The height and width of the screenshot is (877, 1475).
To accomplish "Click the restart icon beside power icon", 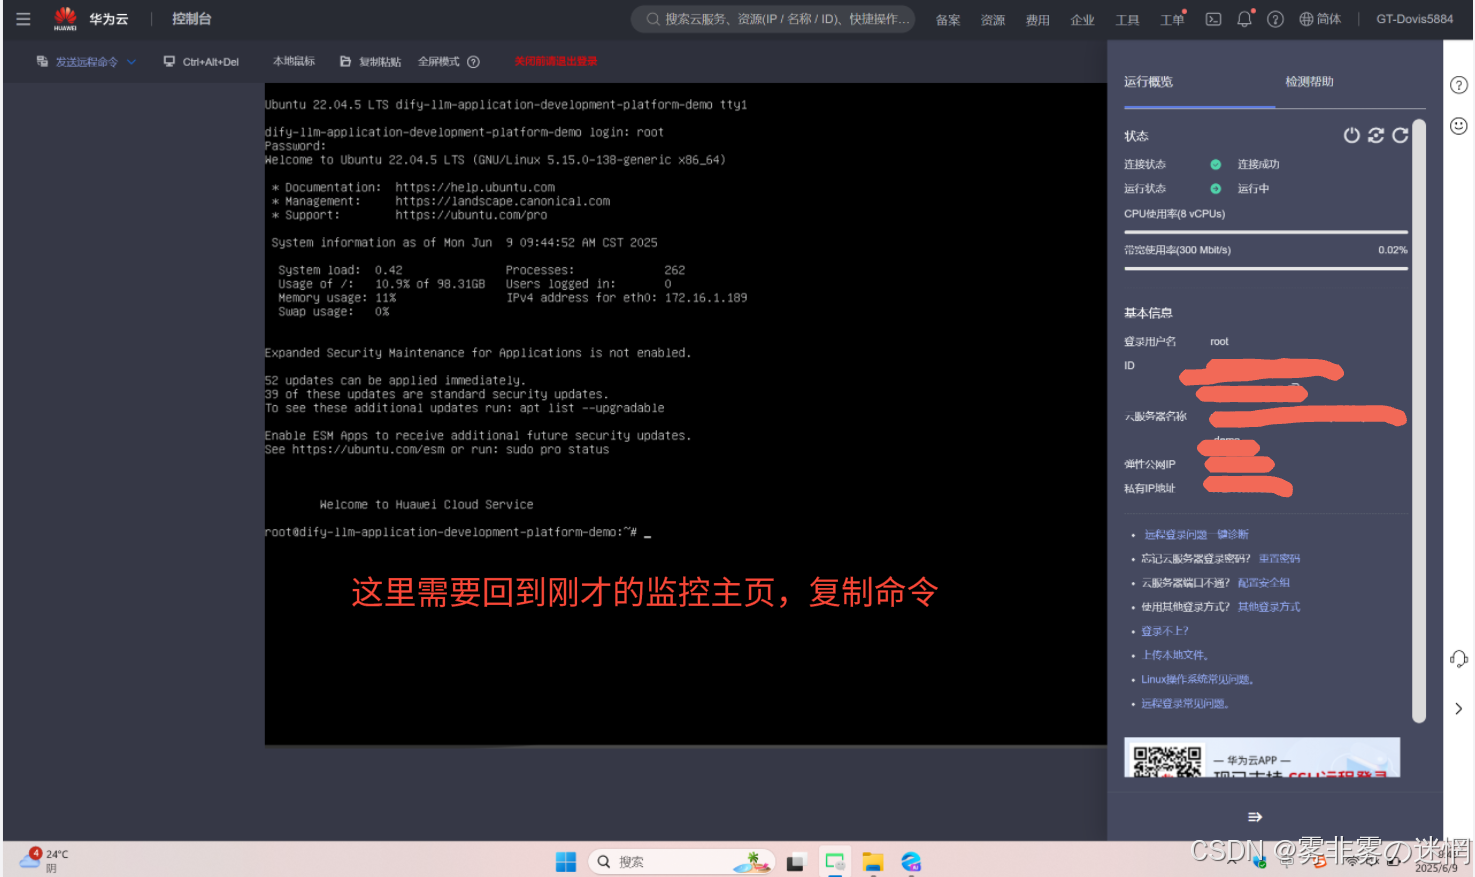I will pyautogui.click(x=1376, y=135).
